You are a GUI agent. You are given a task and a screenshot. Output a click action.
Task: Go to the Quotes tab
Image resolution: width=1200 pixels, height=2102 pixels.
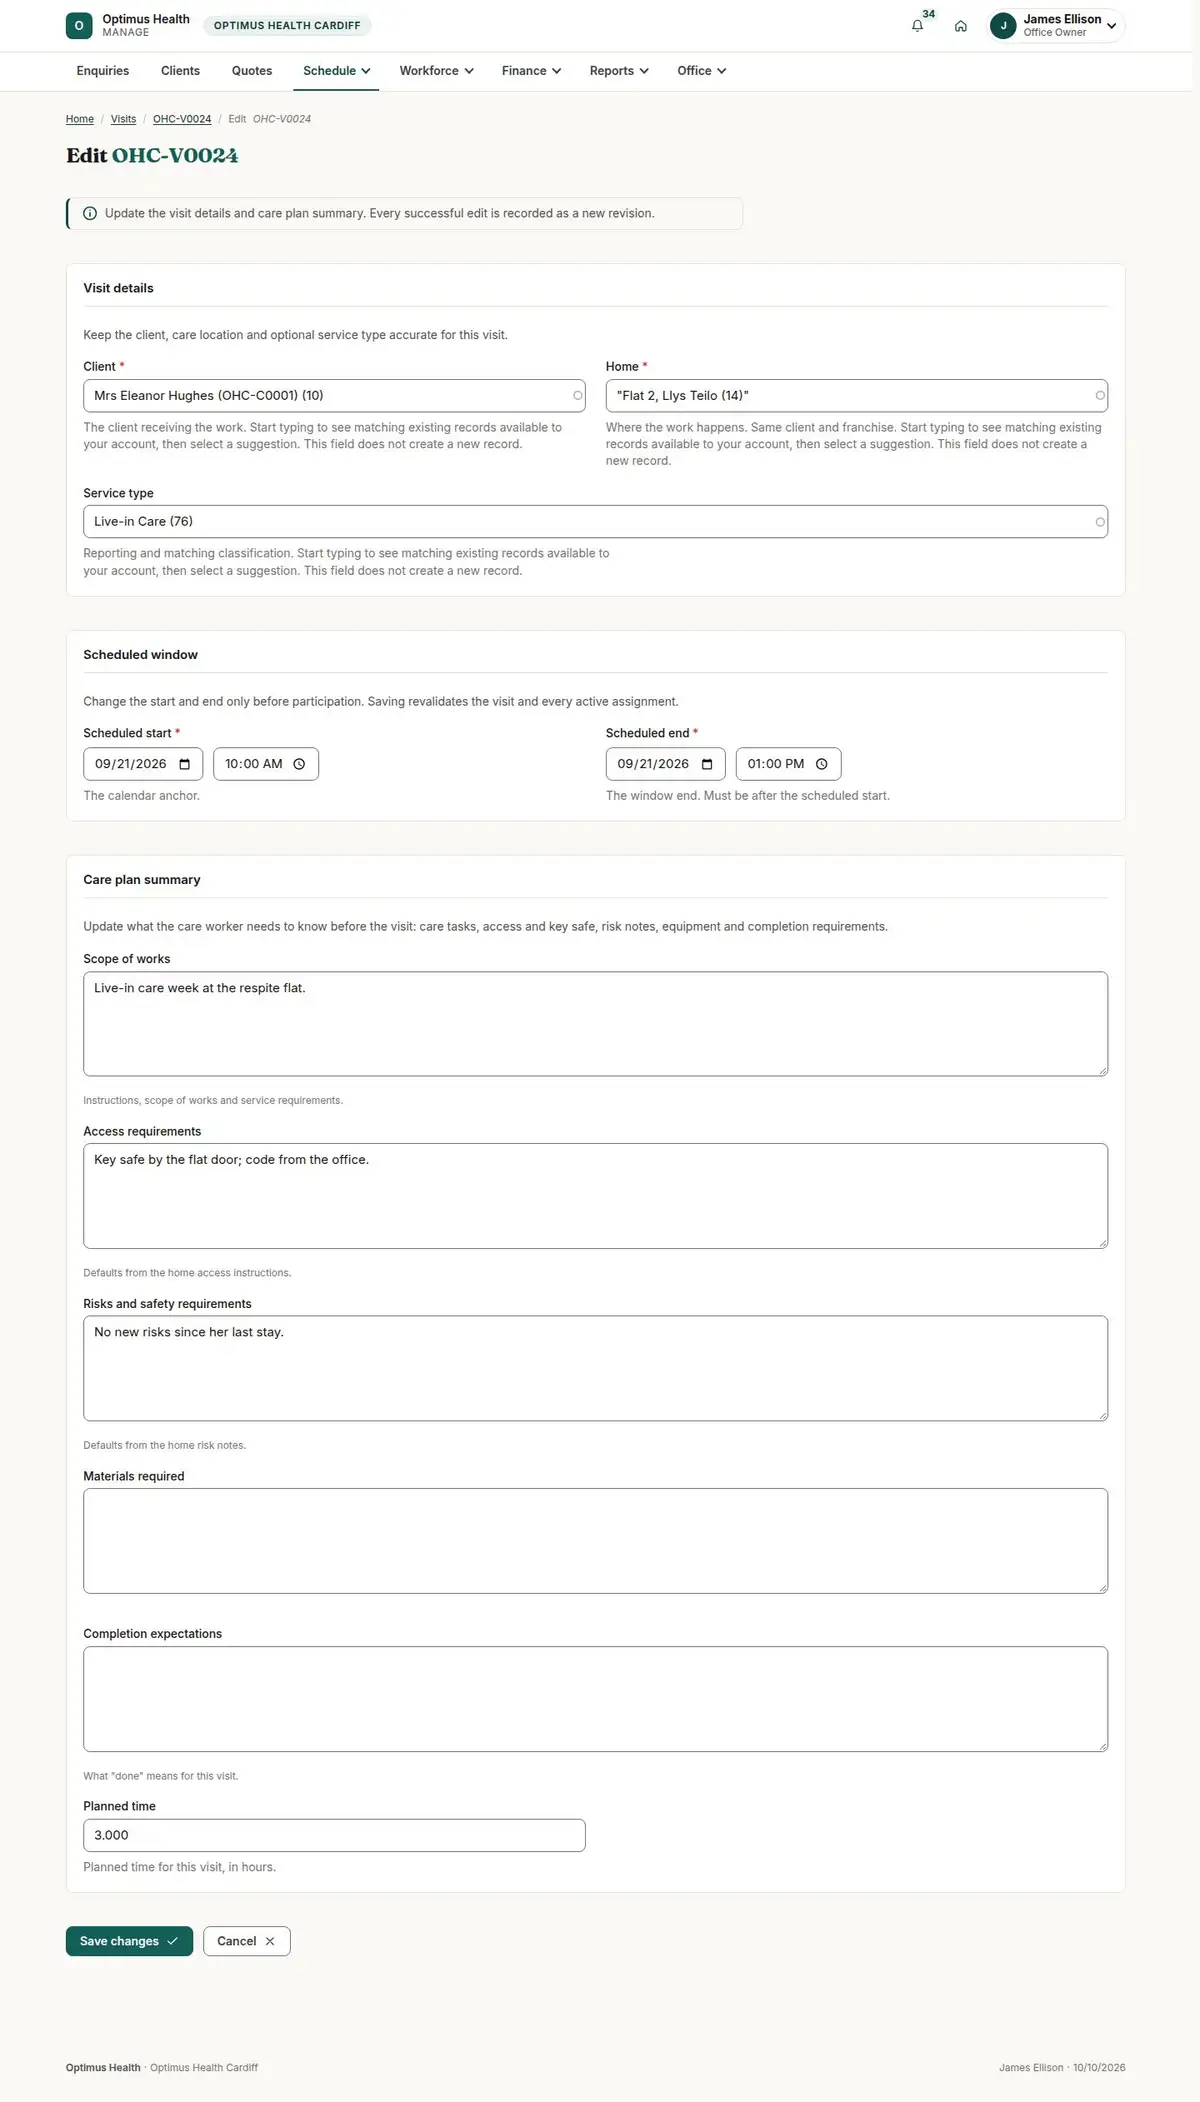click(252, 71)
